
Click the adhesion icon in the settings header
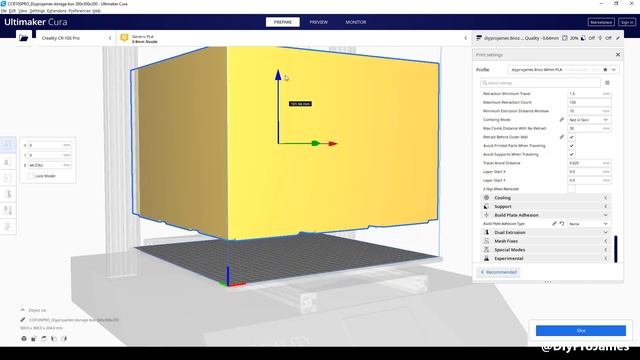(x=600, y=38)
